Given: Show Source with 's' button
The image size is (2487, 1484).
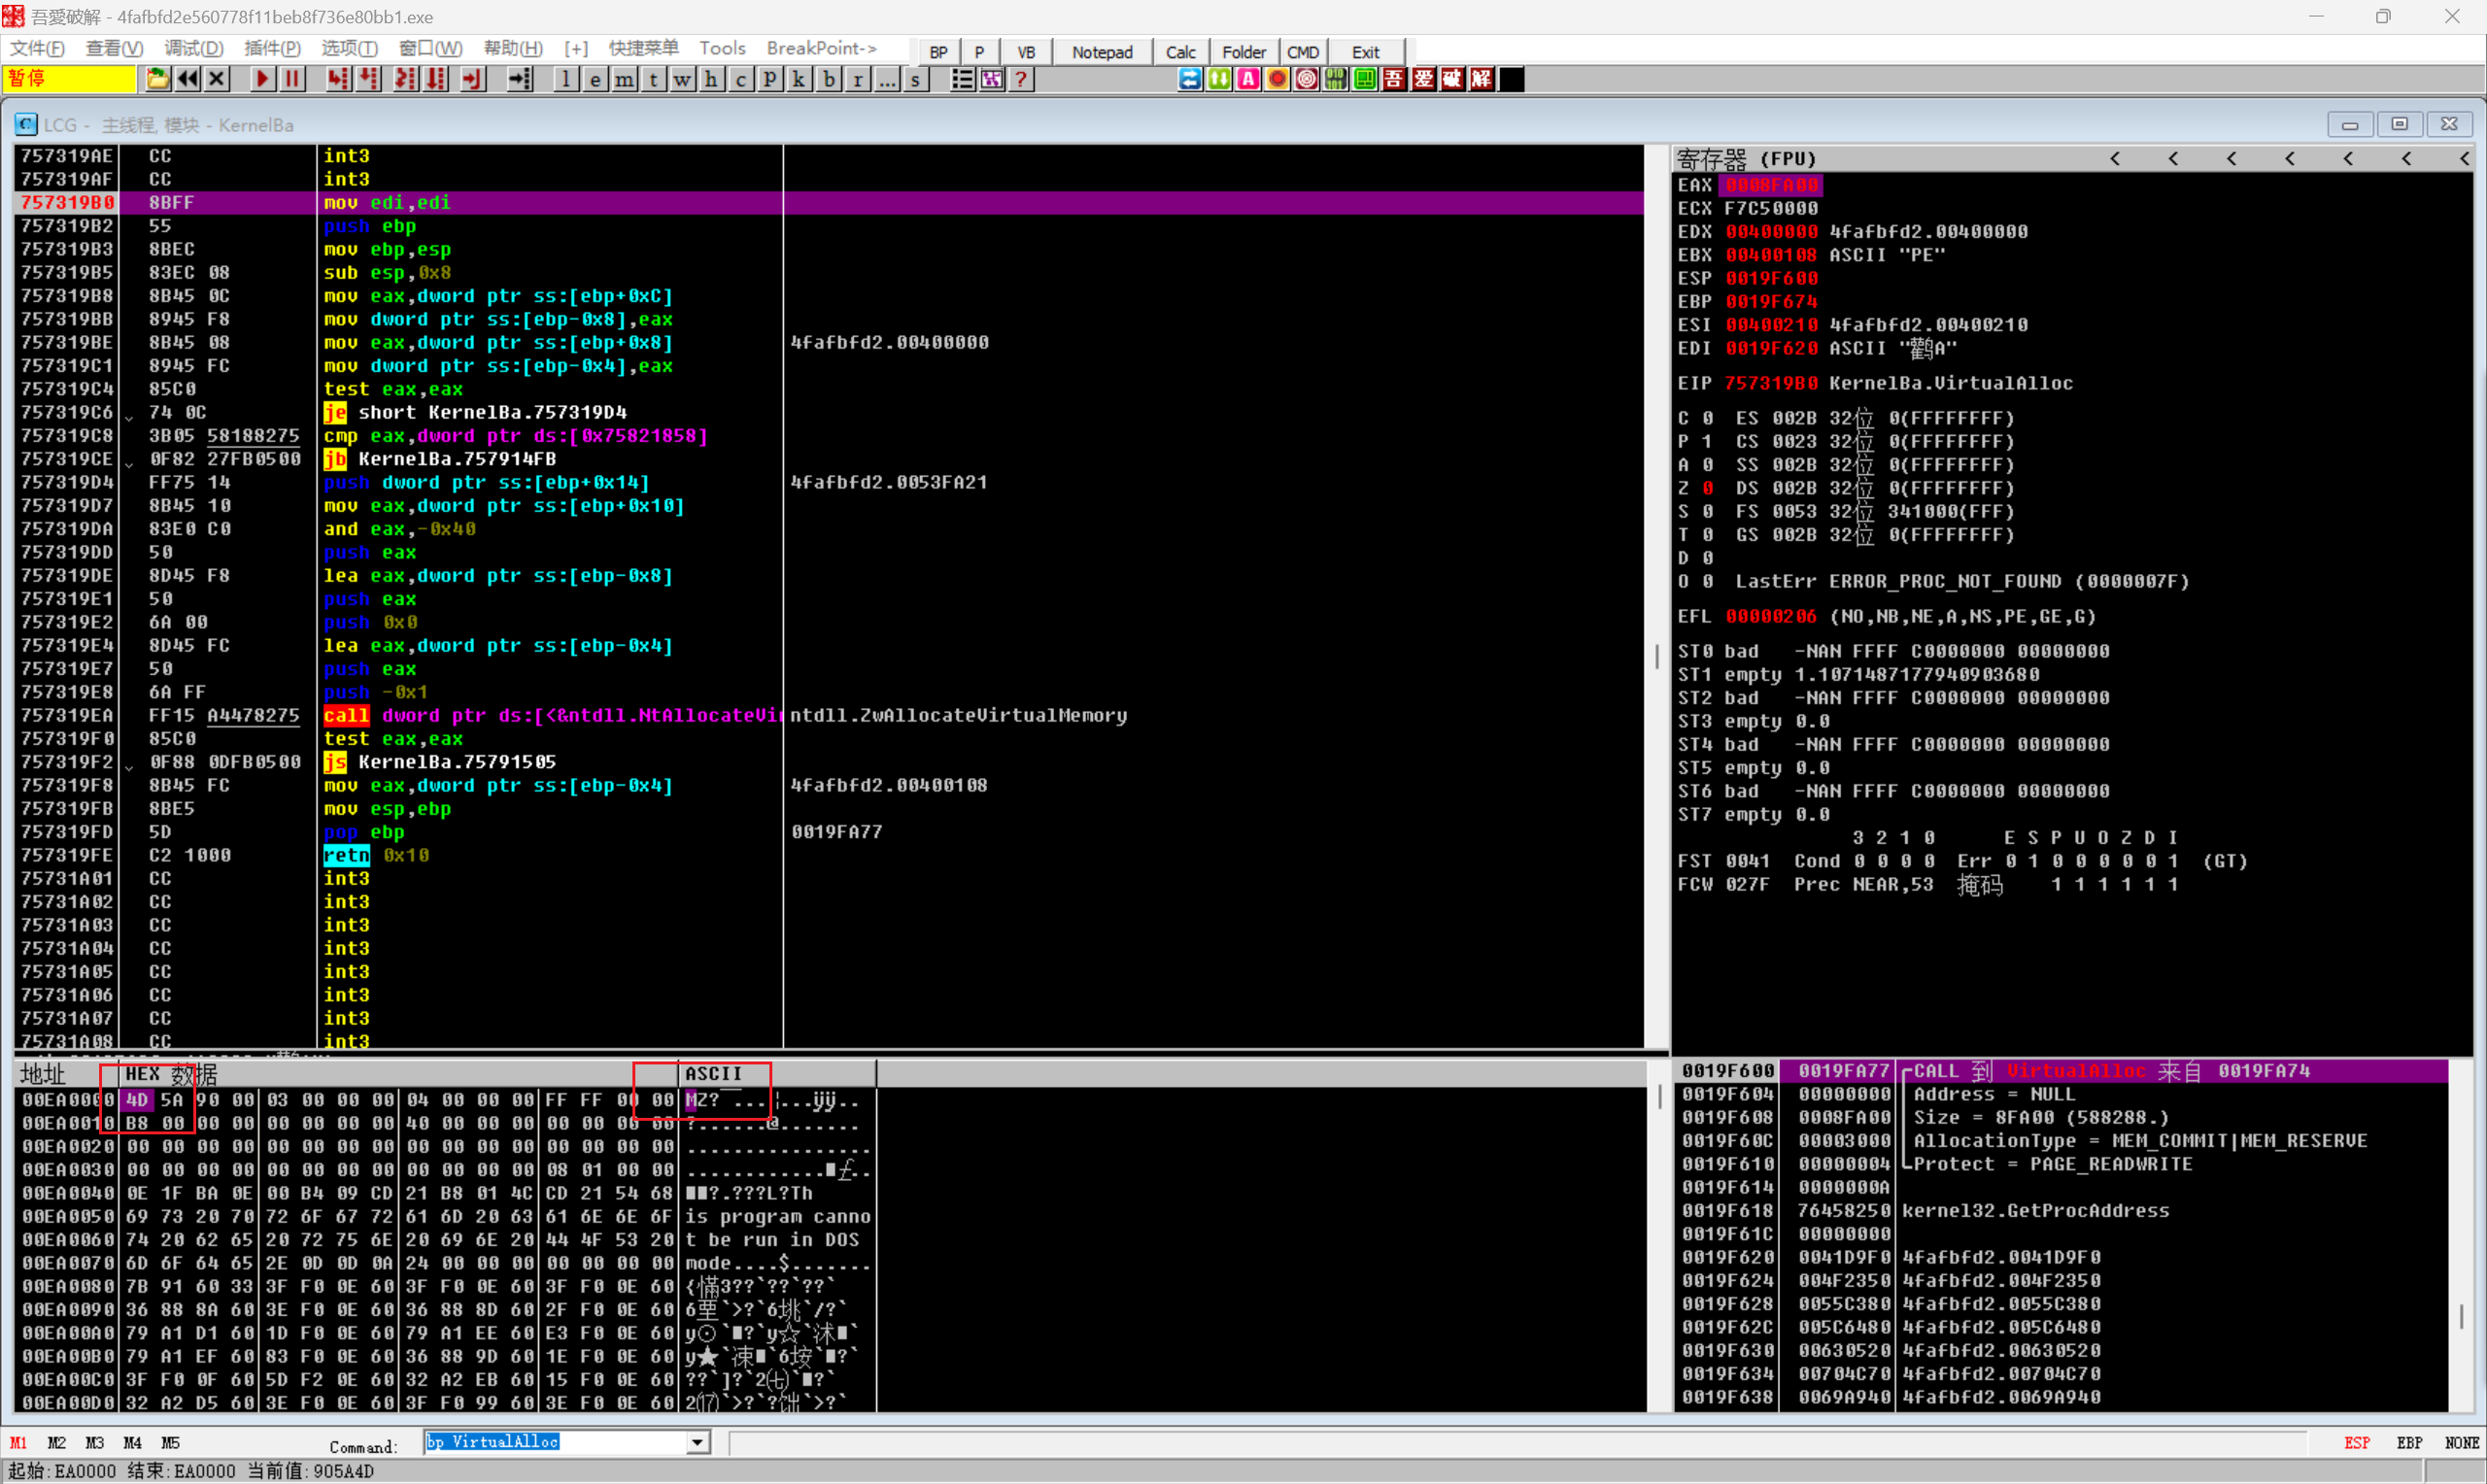Looking at the screenshot, I should coord(916,79).
